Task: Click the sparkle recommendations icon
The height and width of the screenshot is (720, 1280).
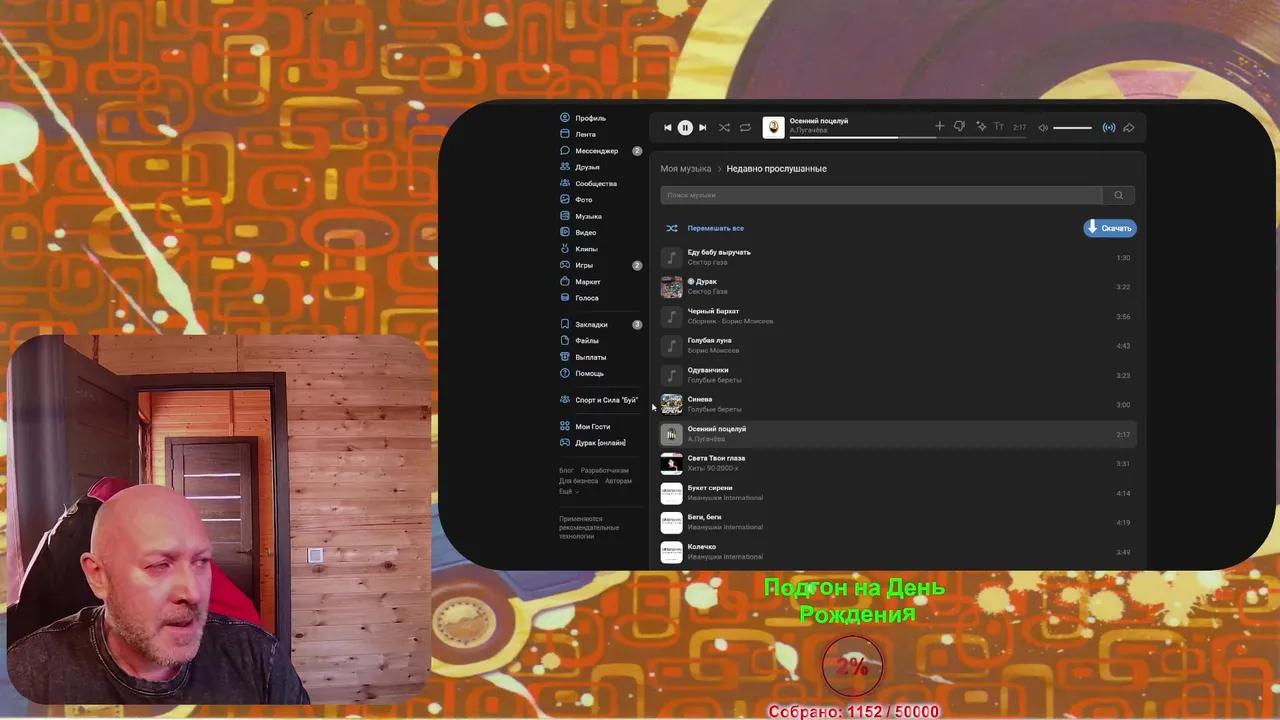Action: tap(981, 127)
